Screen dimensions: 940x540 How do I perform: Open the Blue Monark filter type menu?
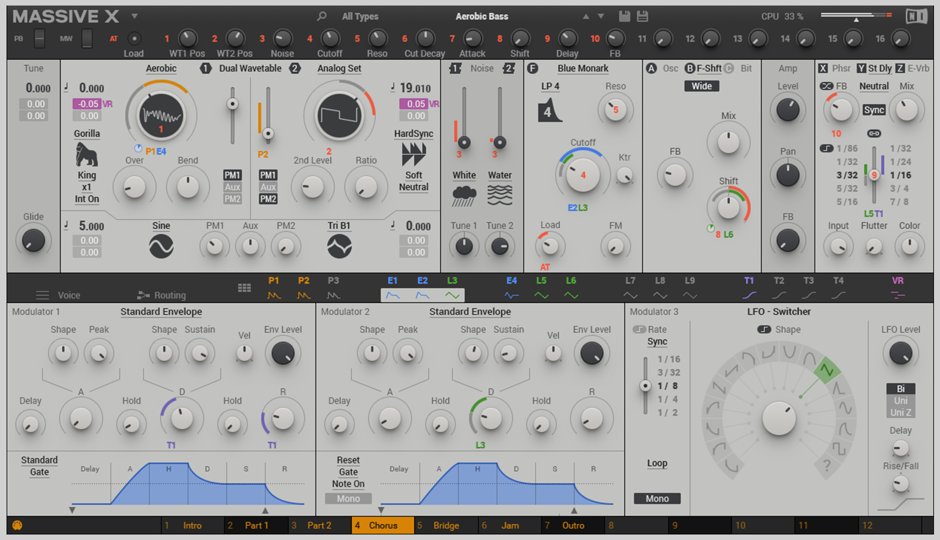point(581,68)
